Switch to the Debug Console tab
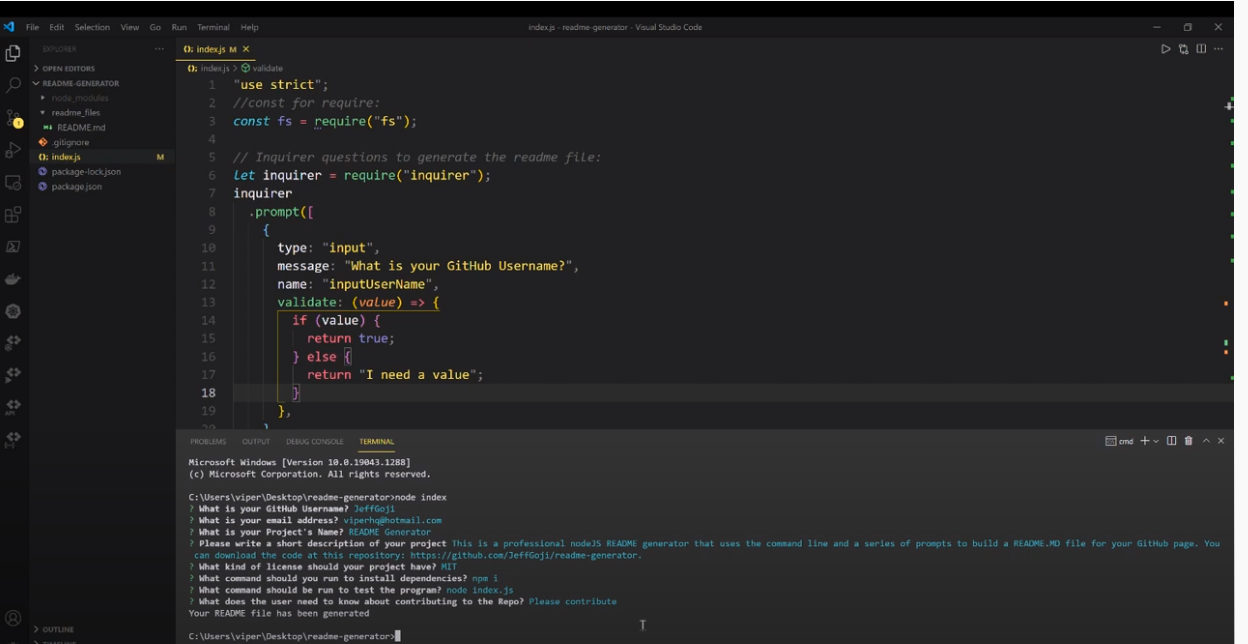 (x=314, y=441)
